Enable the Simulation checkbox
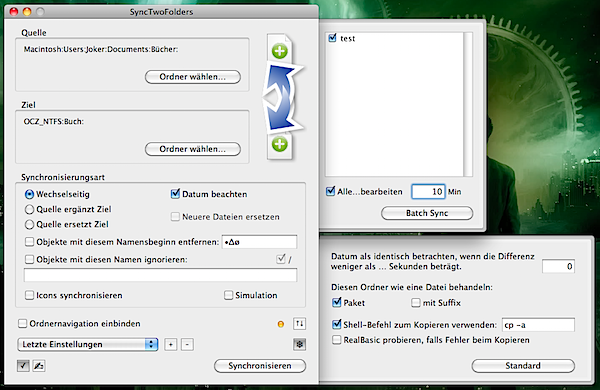This screenshot has height=390, width=600. coord(228,295)
